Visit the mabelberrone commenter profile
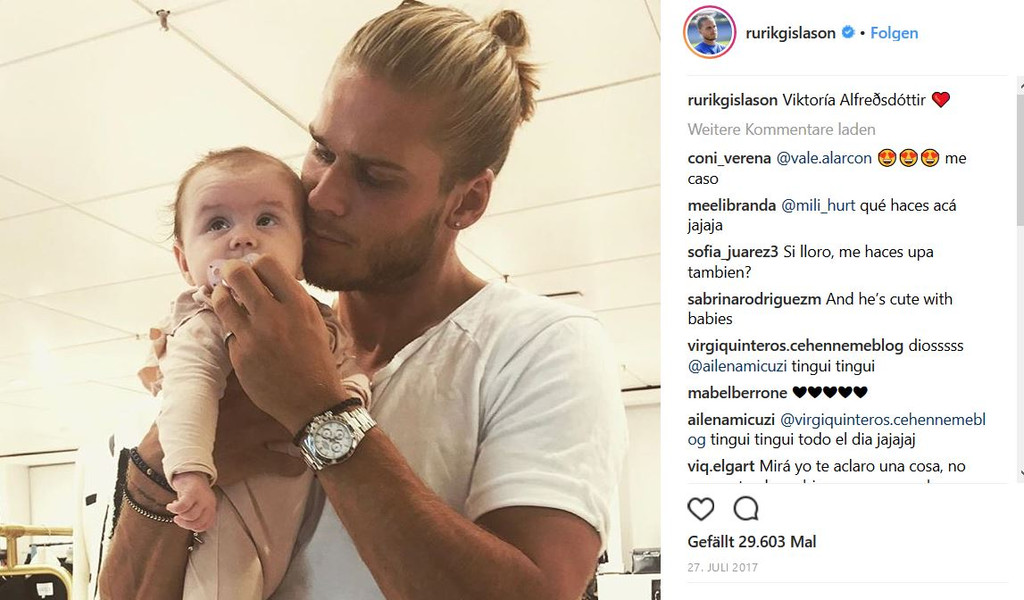 [x=737, y=392]
